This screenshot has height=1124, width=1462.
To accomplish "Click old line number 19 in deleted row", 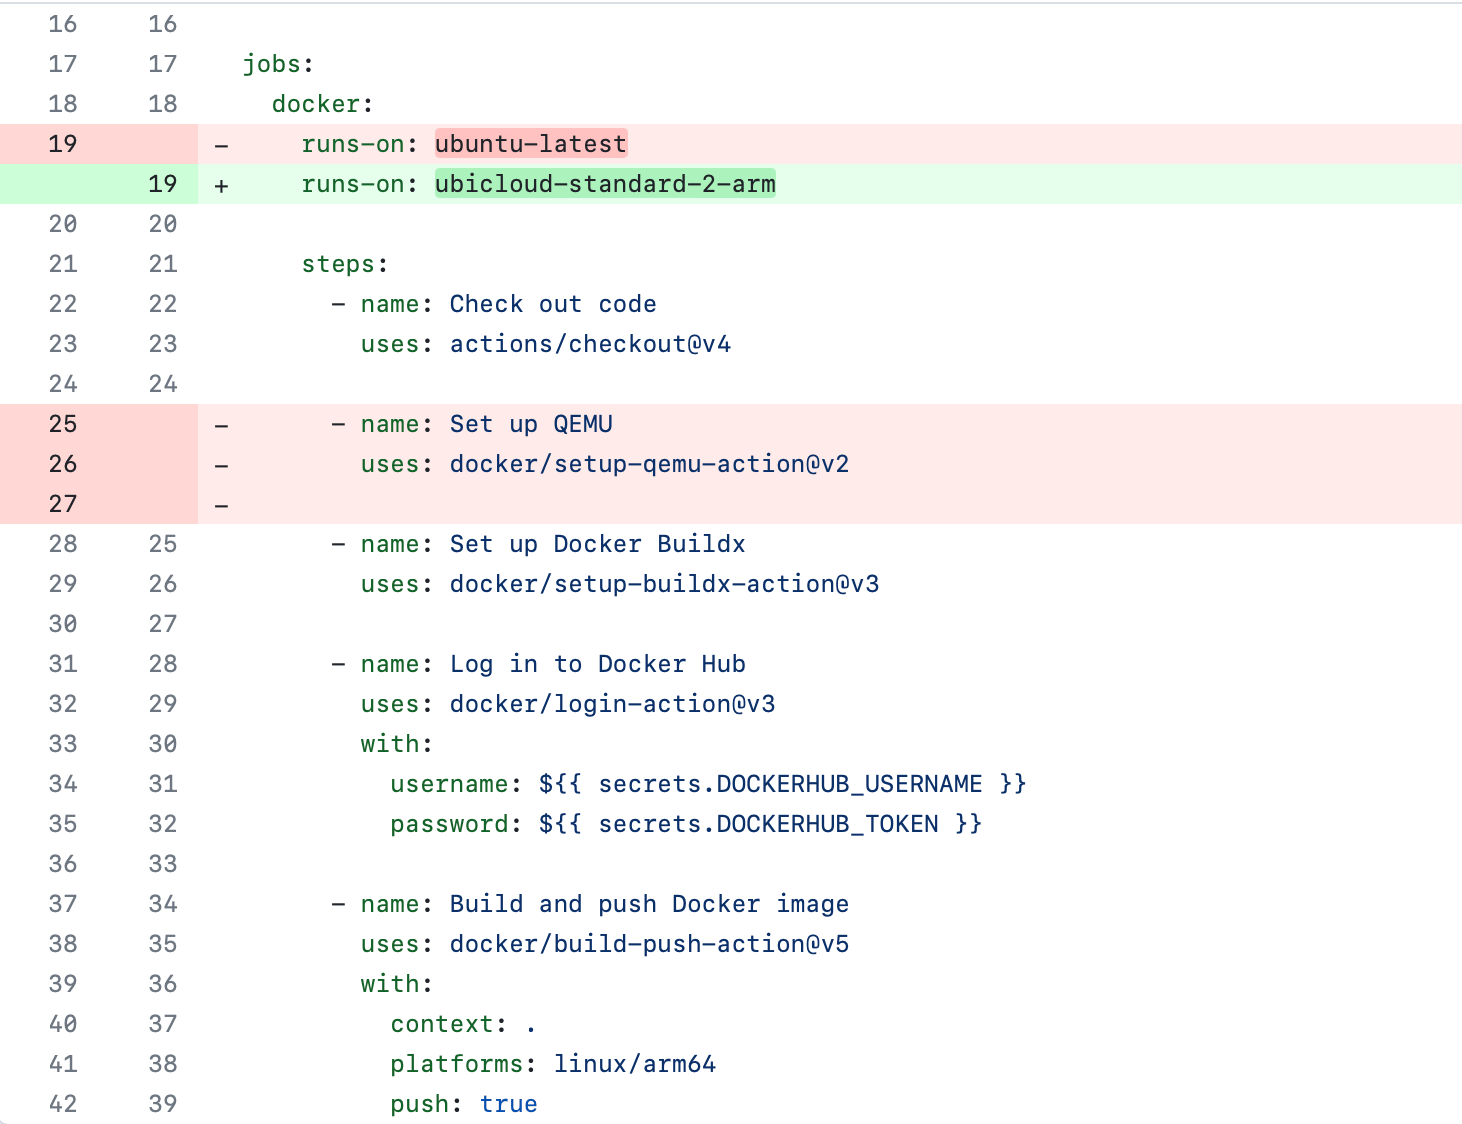I will tap(63, 144).
